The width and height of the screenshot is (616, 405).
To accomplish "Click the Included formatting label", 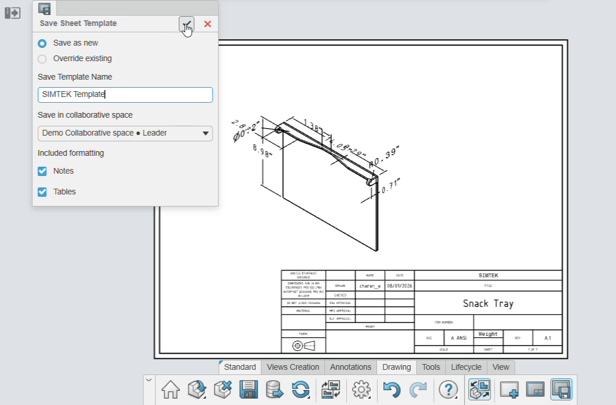I will point(71,153).
